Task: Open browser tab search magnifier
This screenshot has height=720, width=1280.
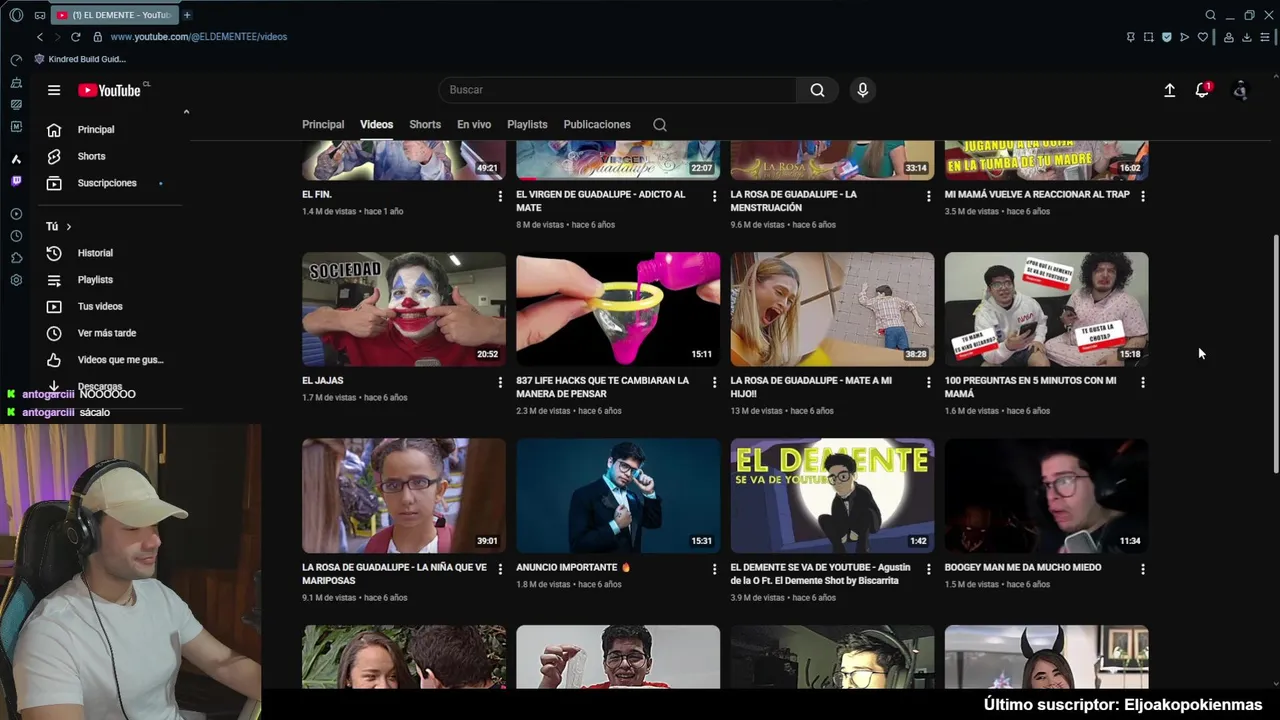Action: pos(1210,15)
